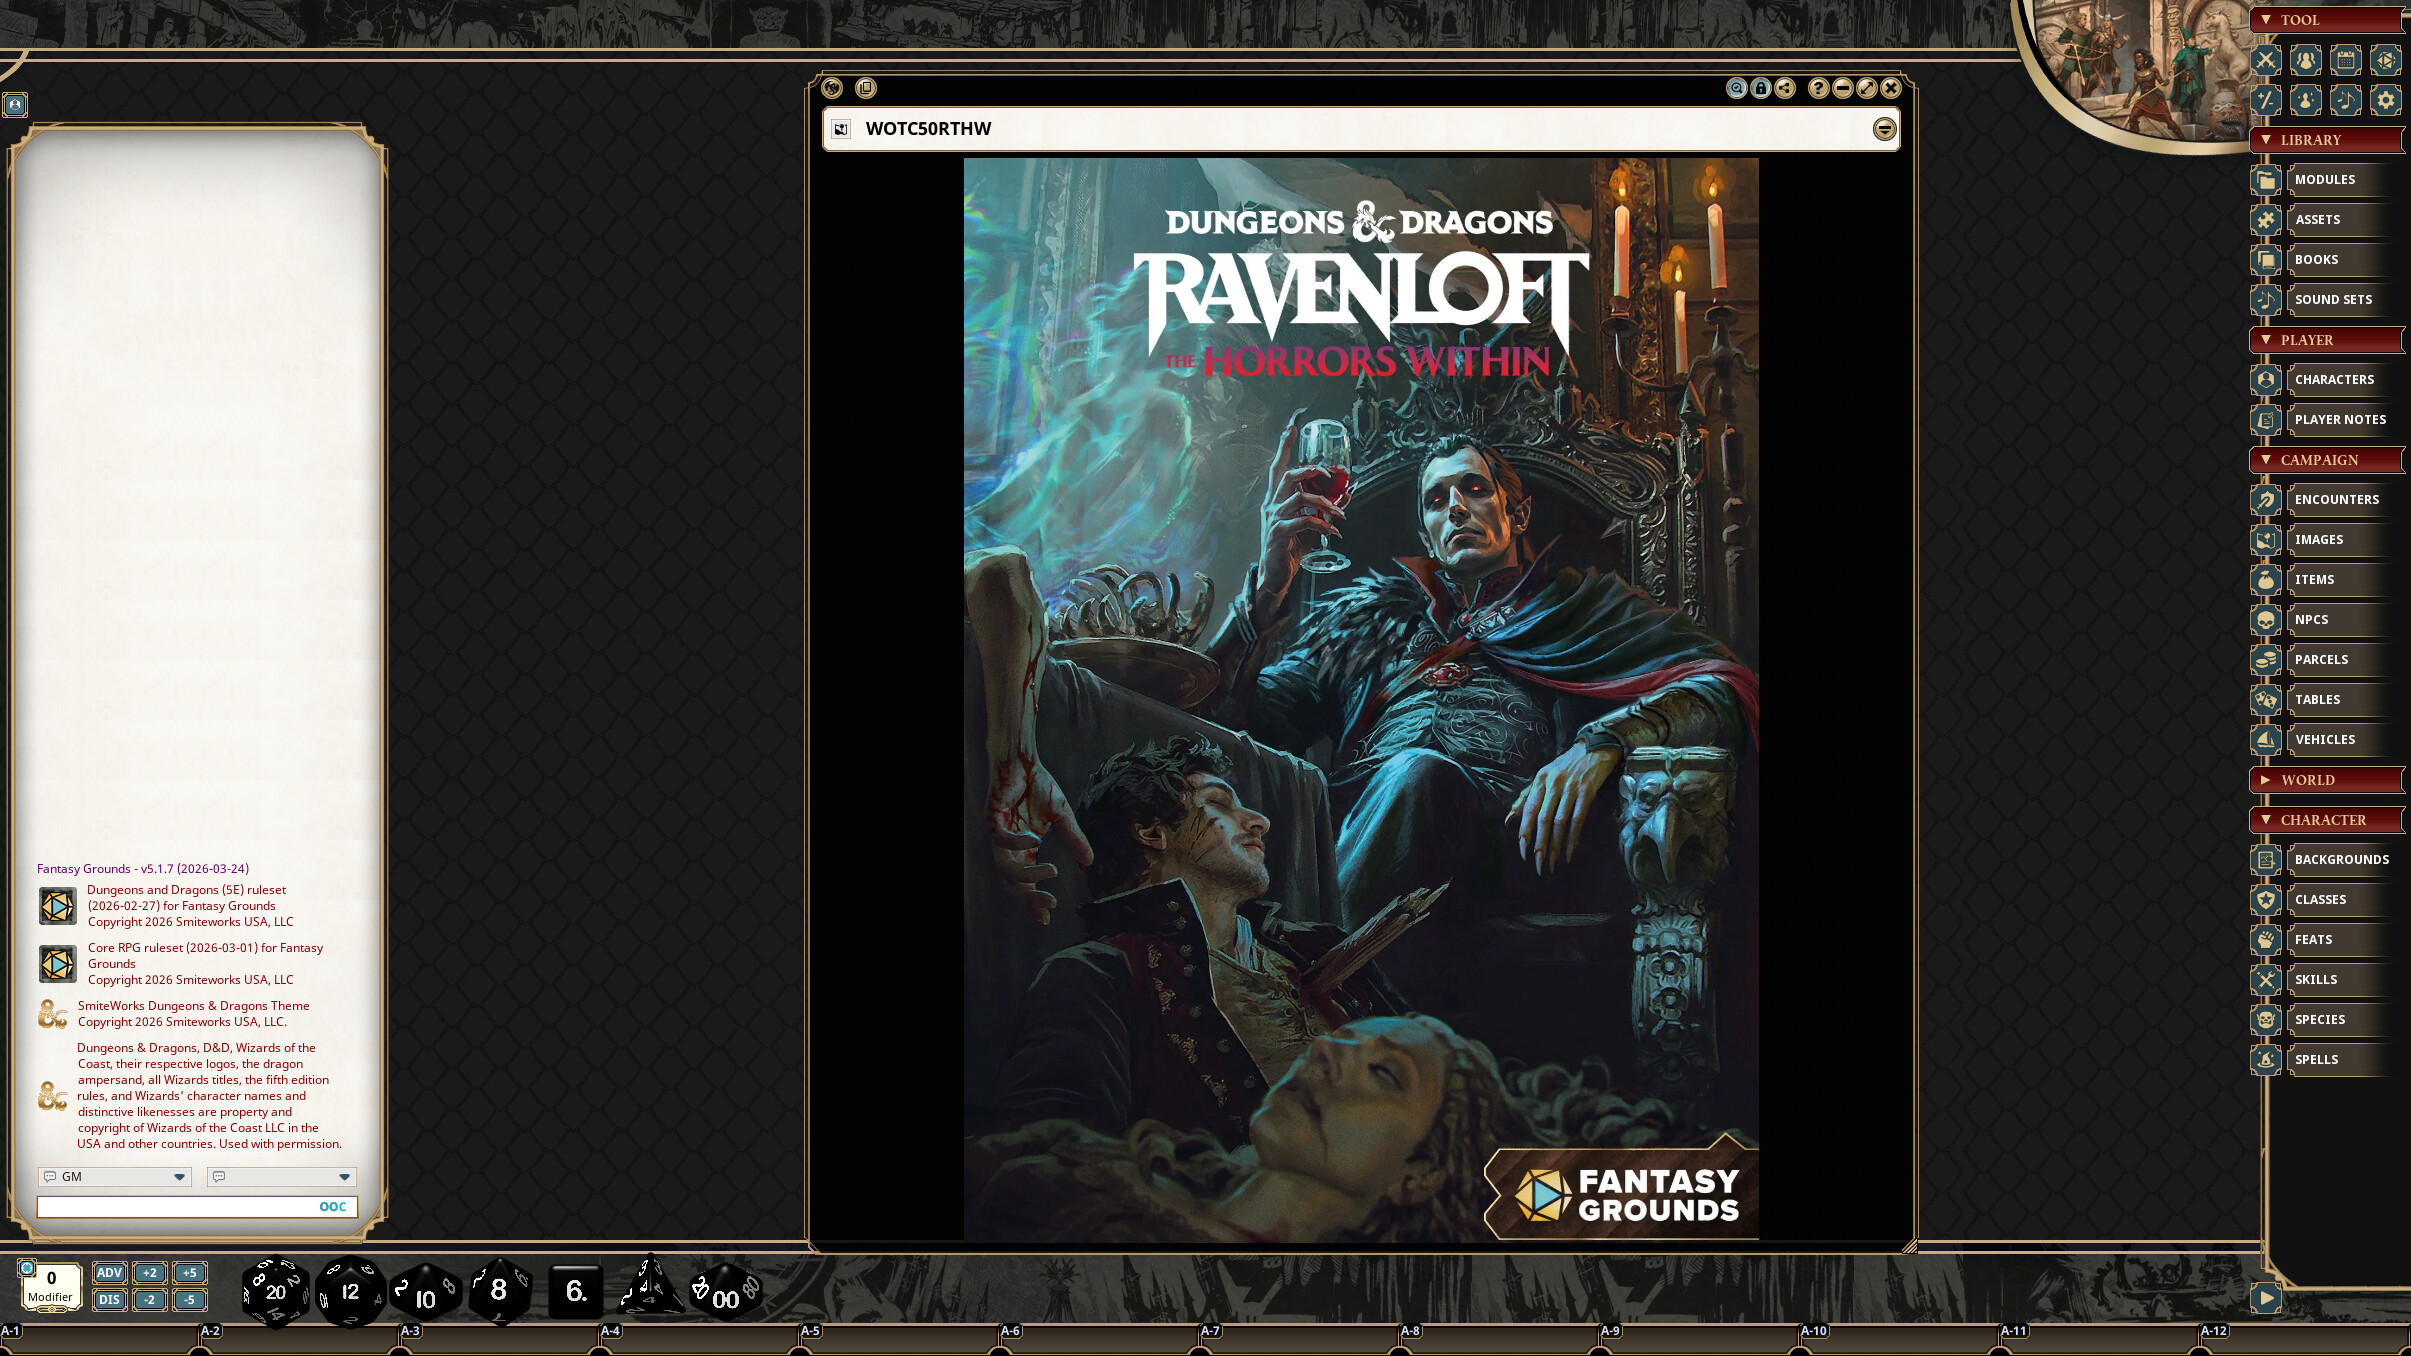
Task: Toggle the -5 modifier button
Action: click(190, 1300)
